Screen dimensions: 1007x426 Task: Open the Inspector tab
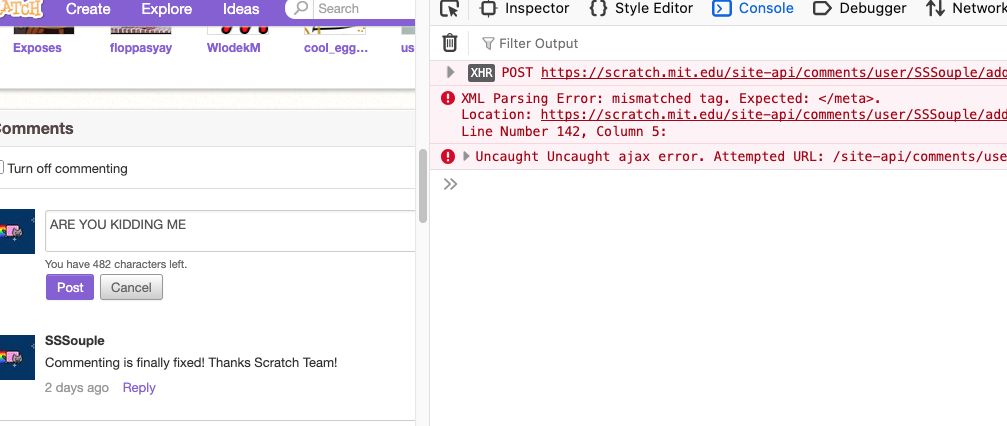[525, 8]
